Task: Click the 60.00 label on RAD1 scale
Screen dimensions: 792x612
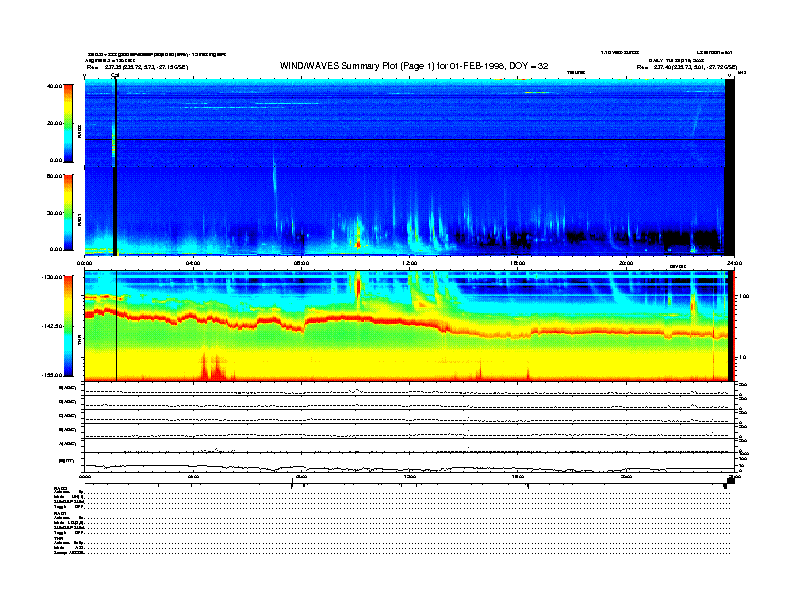Action: coord(54,176)
